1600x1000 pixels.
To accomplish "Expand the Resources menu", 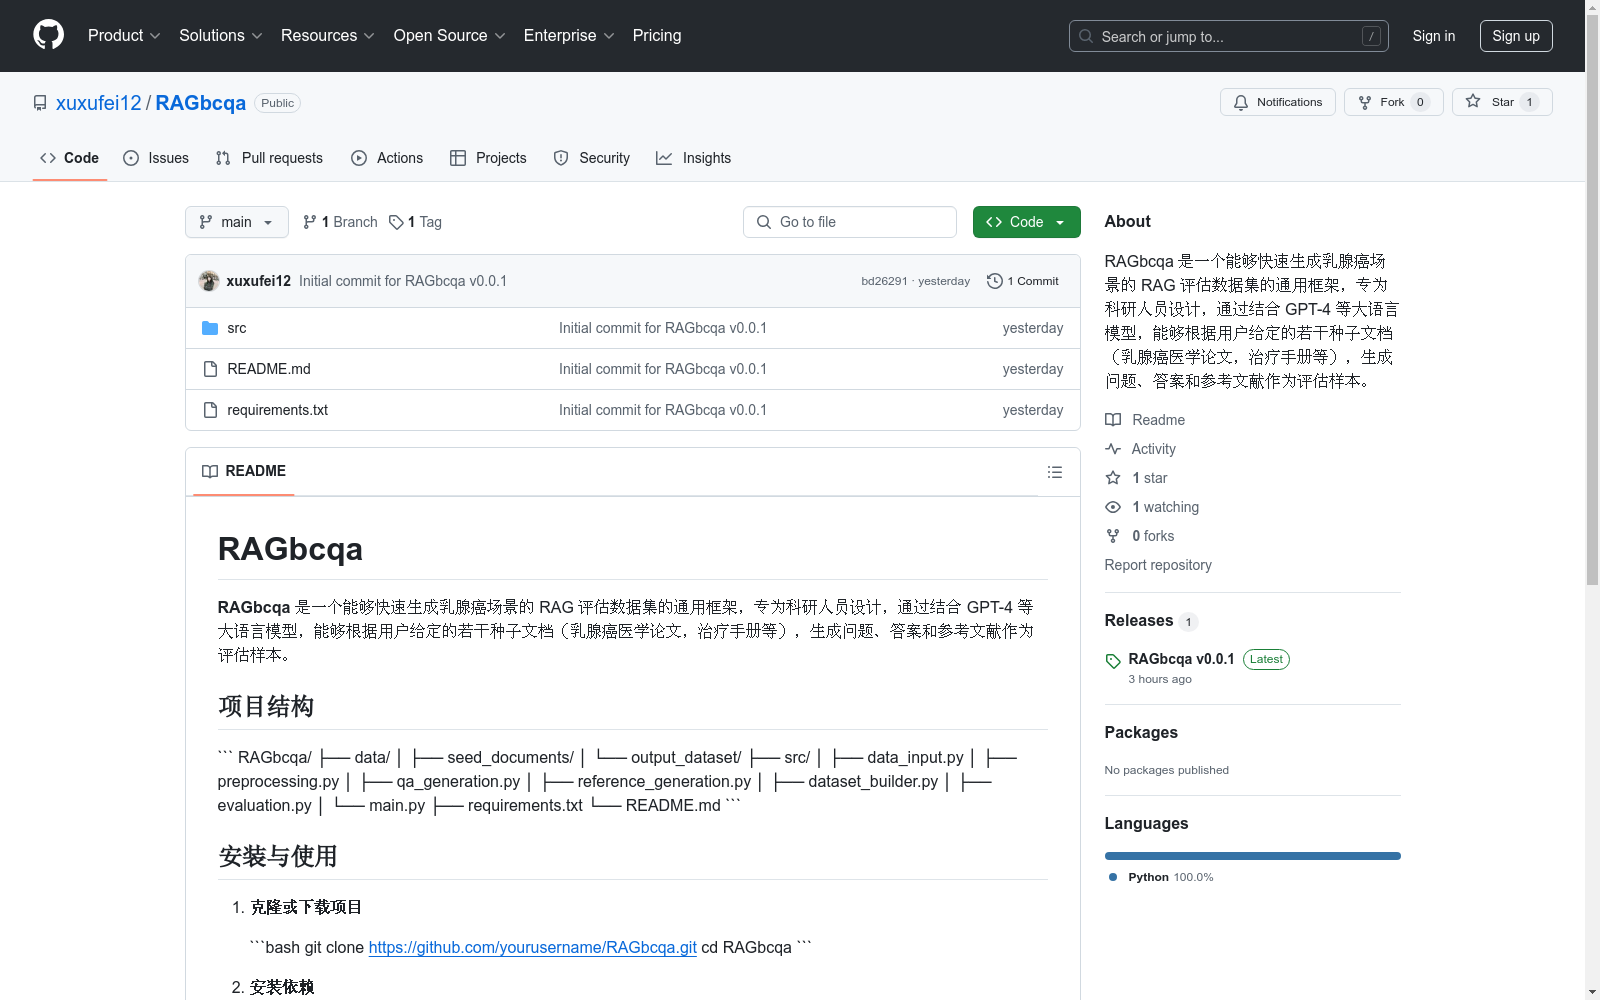I will tap(328, 35).
